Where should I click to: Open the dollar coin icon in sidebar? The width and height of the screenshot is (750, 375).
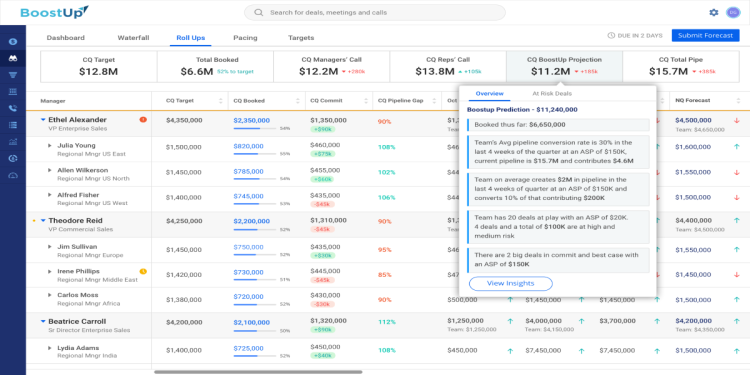pos(13,42)
